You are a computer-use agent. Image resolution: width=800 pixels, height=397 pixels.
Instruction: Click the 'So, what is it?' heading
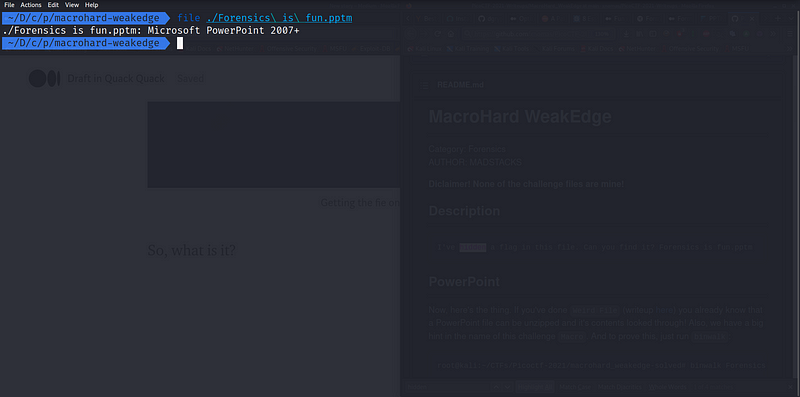click(192, 251)
